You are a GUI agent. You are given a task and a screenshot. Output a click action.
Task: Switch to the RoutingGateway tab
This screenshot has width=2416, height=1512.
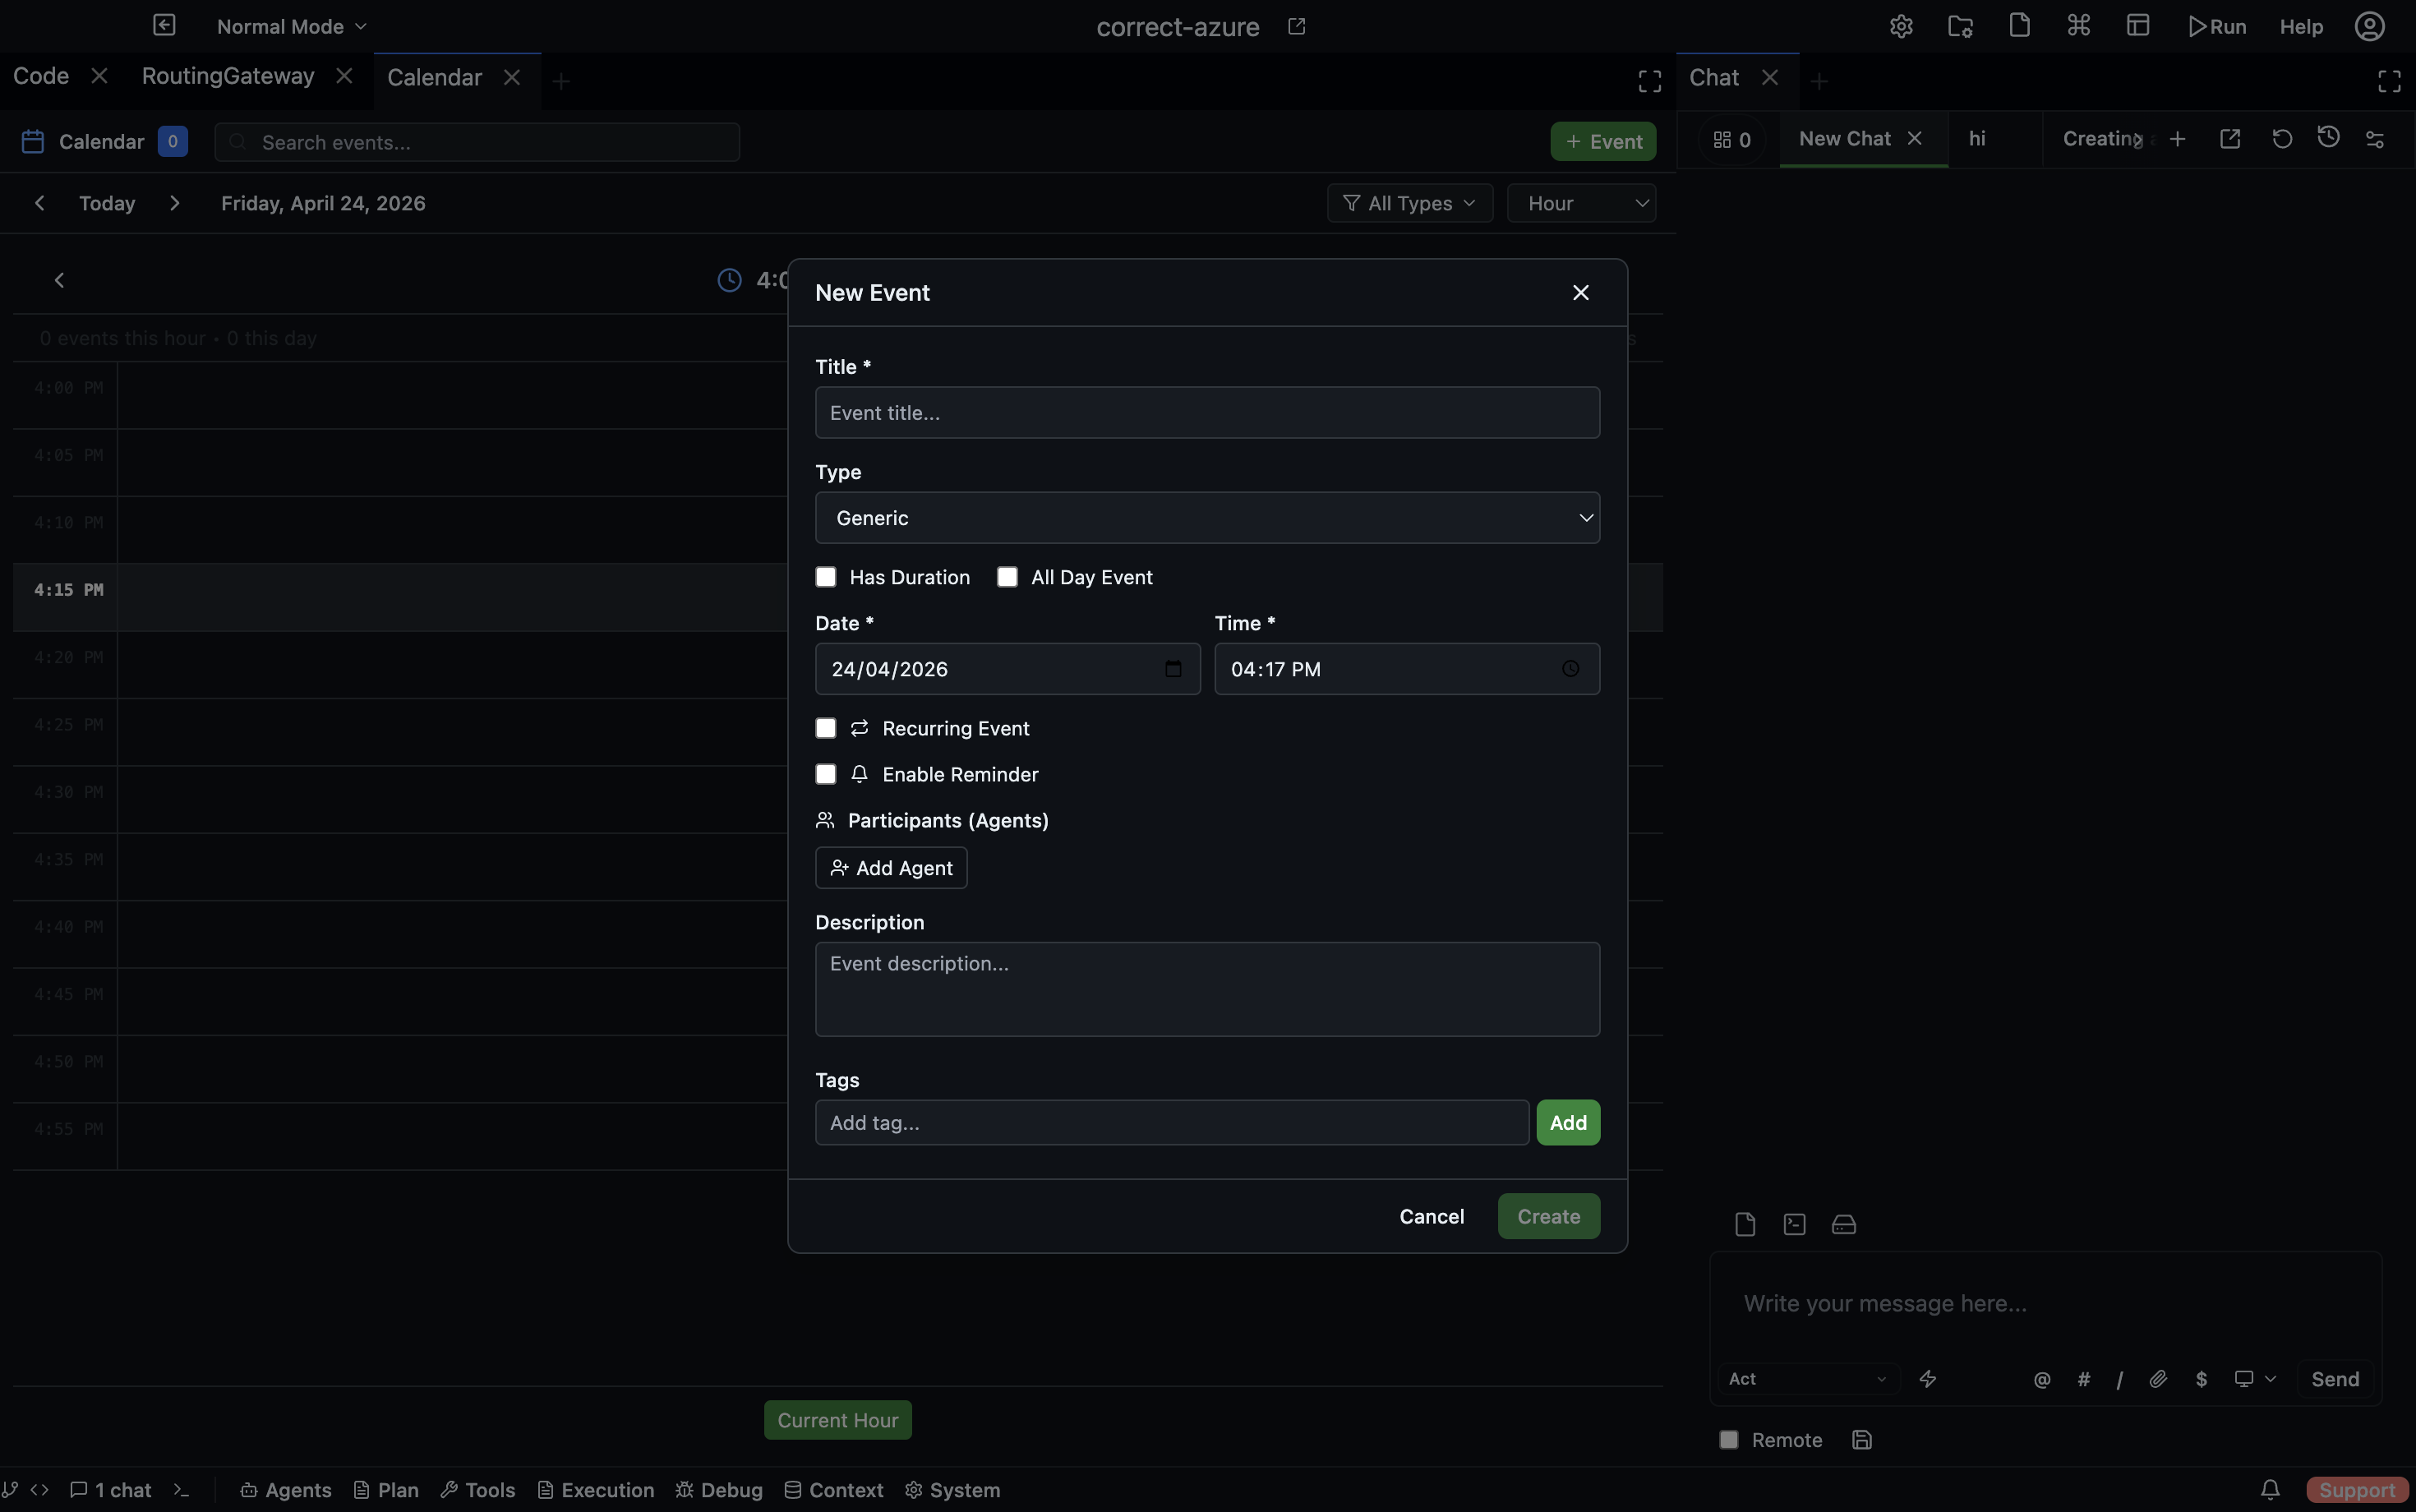227,75
